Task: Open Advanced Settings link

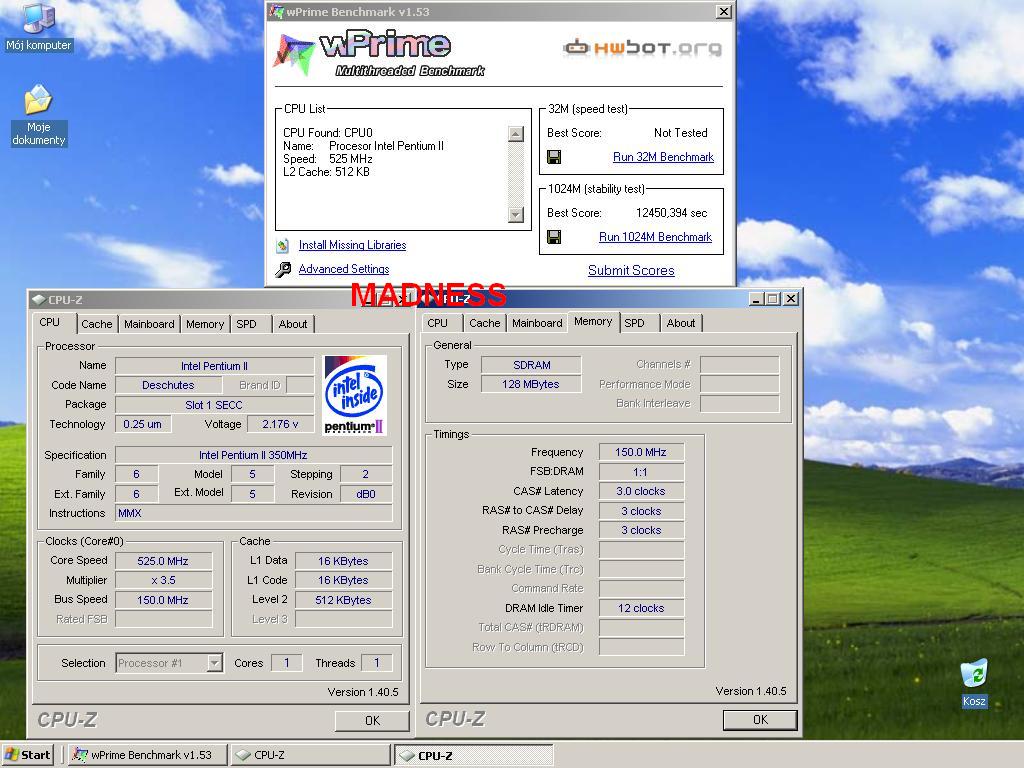Action: click(x=344, y=269)
